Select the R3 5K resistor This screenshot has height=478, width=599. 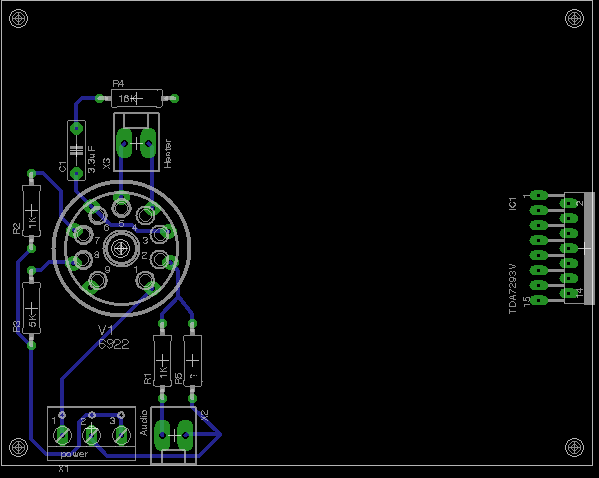(32, 308)
